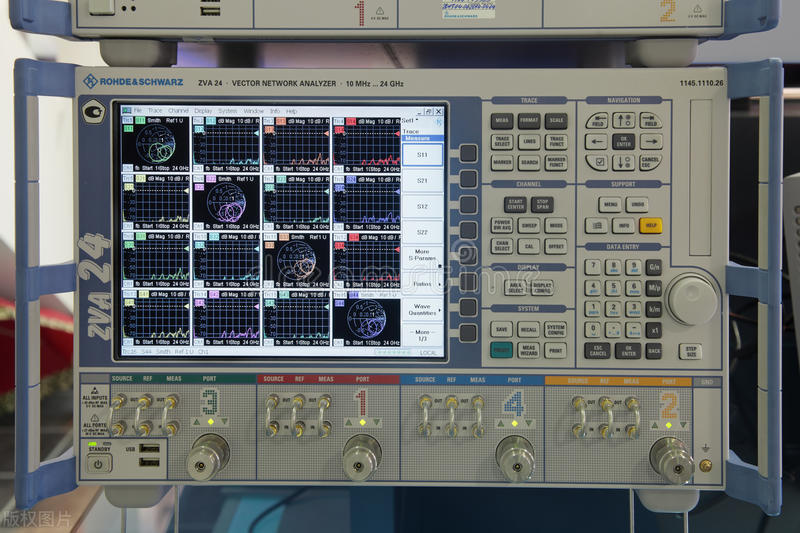Tap the yellow HELP key
The width and height of the screenshot is (800, 533).
[651, 225]
